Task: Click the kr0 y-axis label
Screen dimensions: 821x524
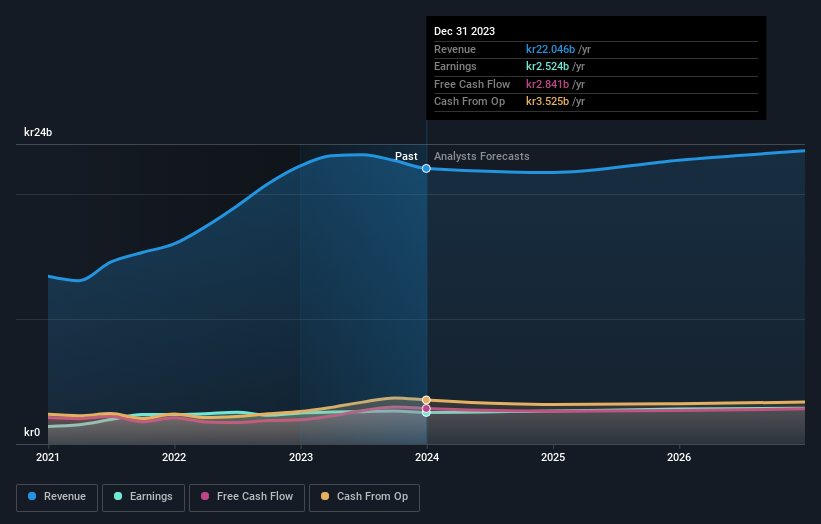Action: (32, 432)
